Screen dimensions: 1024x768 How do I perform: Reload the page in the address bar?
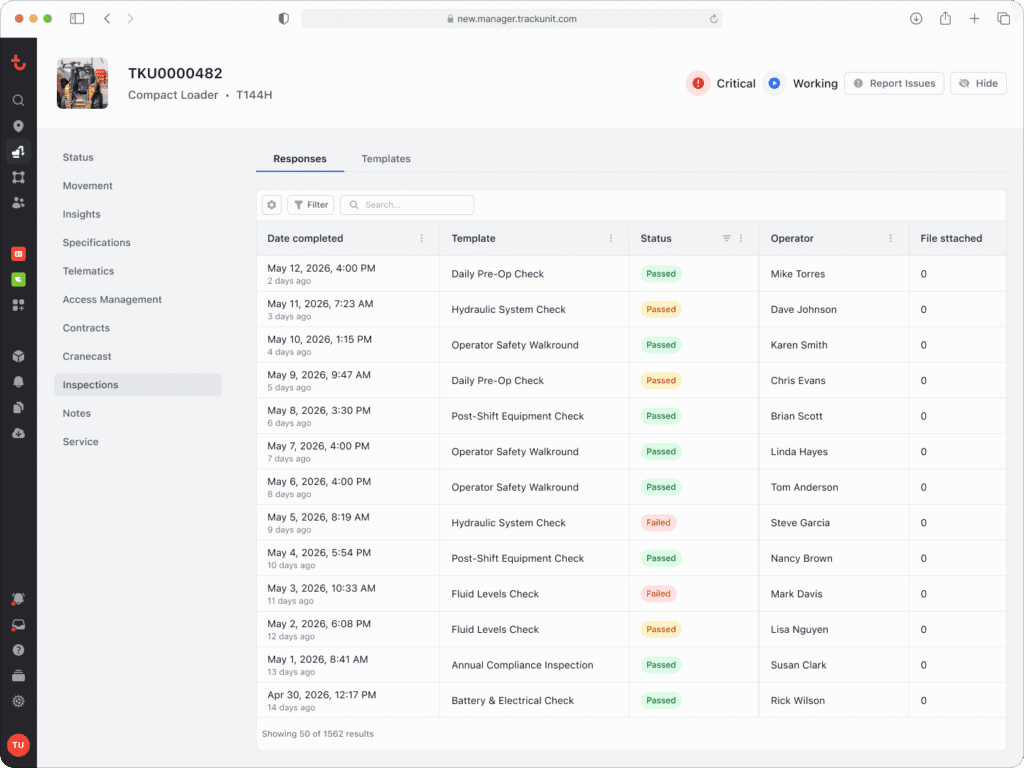pyautogui.click(x=714, y=19)
